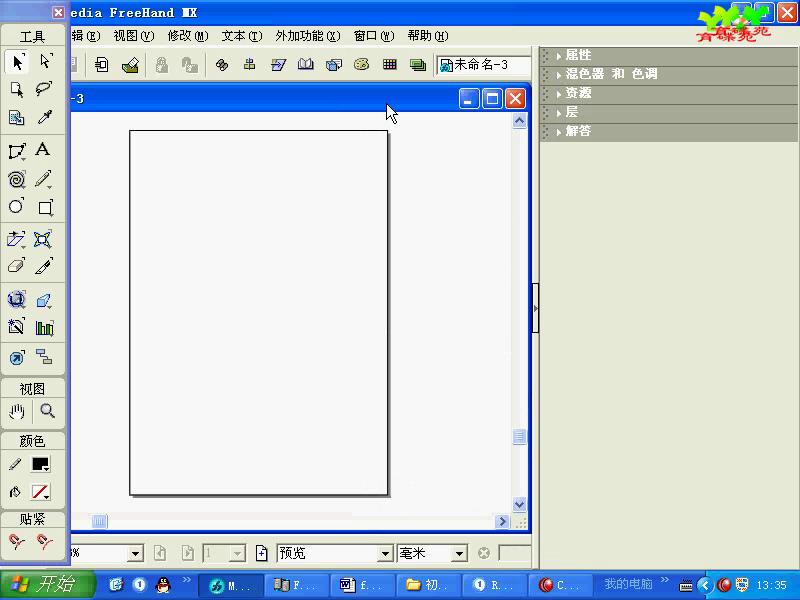Select the Spiral tool
The height and width of the screenshot is (600, 800).
(x=17, y=180)
